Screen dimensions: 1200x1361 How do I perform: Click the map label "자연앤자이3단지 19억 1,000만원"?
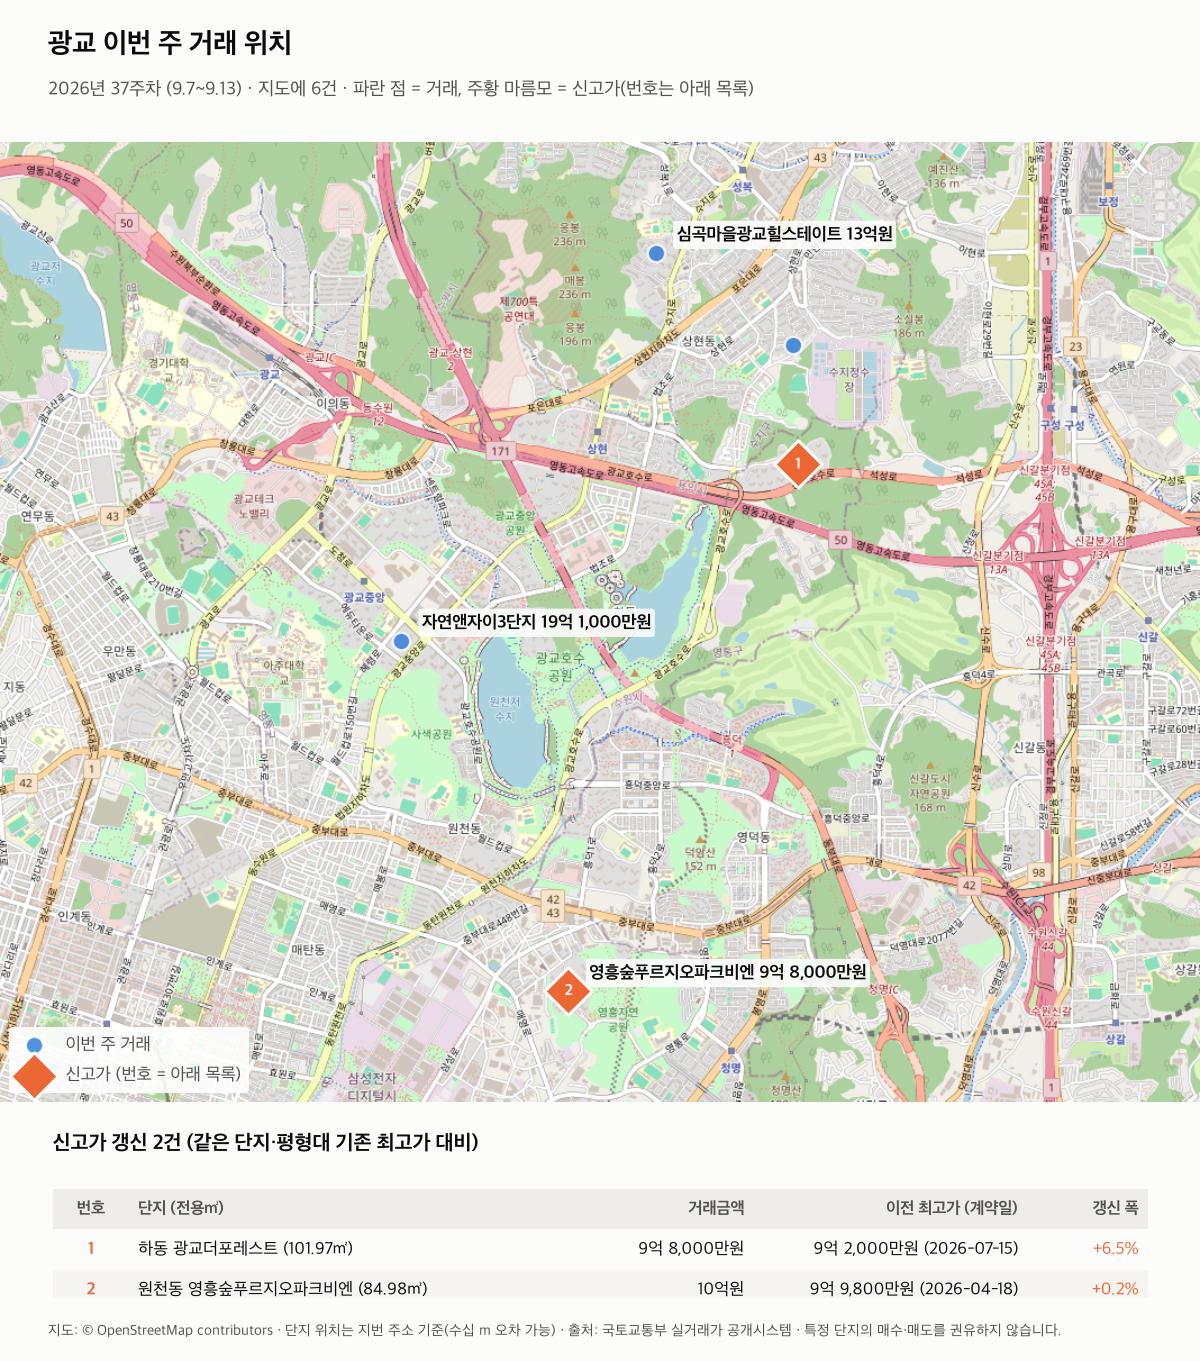click(536, 621)
